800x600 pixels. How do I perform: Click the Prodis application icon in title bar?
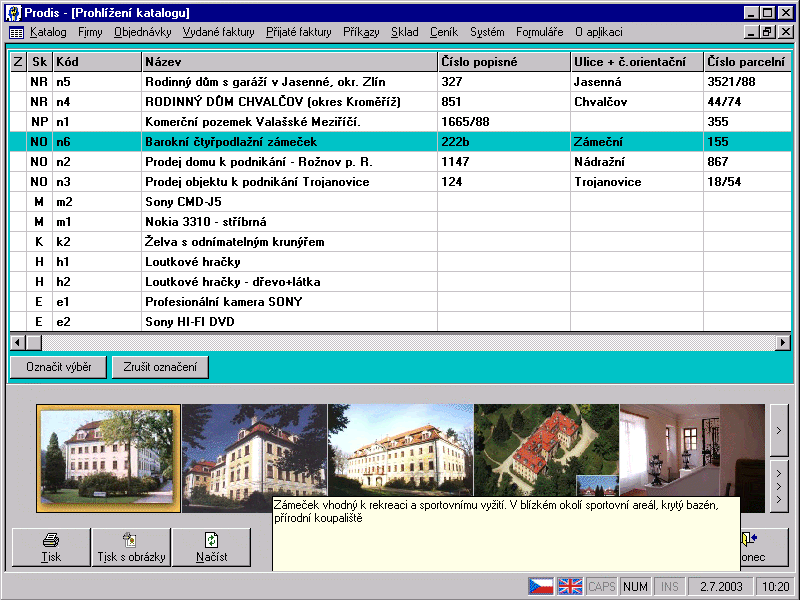(13, 13)
